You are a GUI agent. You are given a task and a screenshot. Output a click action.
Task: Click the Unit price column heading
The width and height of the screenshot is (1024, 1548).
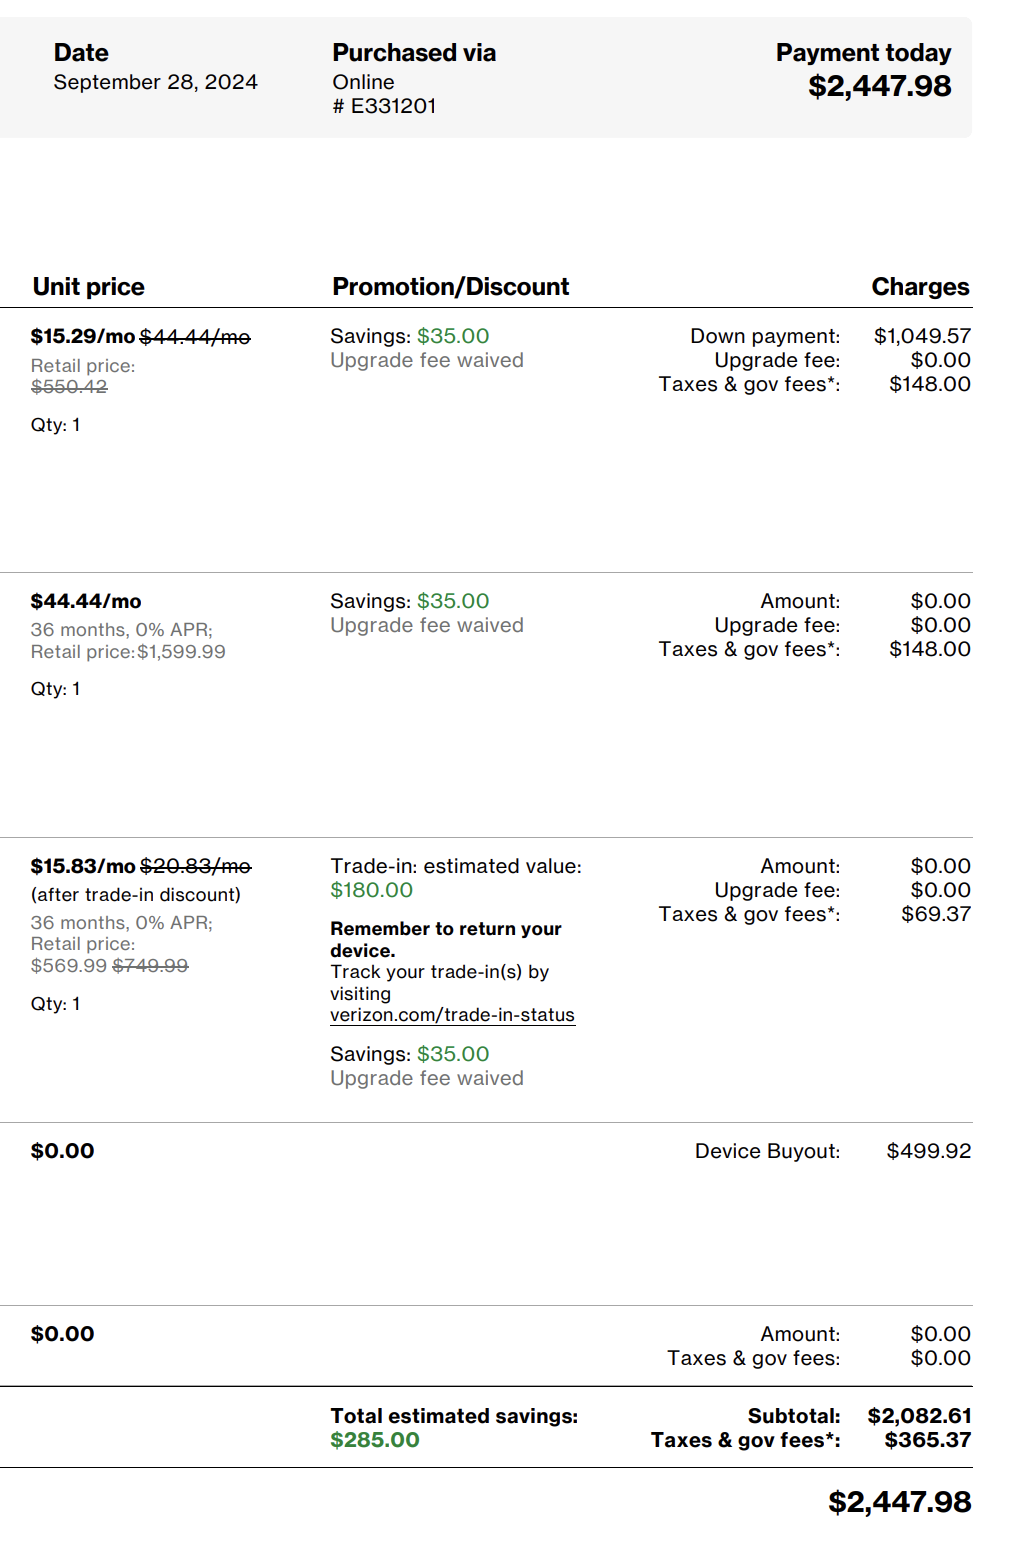point(88,287)
